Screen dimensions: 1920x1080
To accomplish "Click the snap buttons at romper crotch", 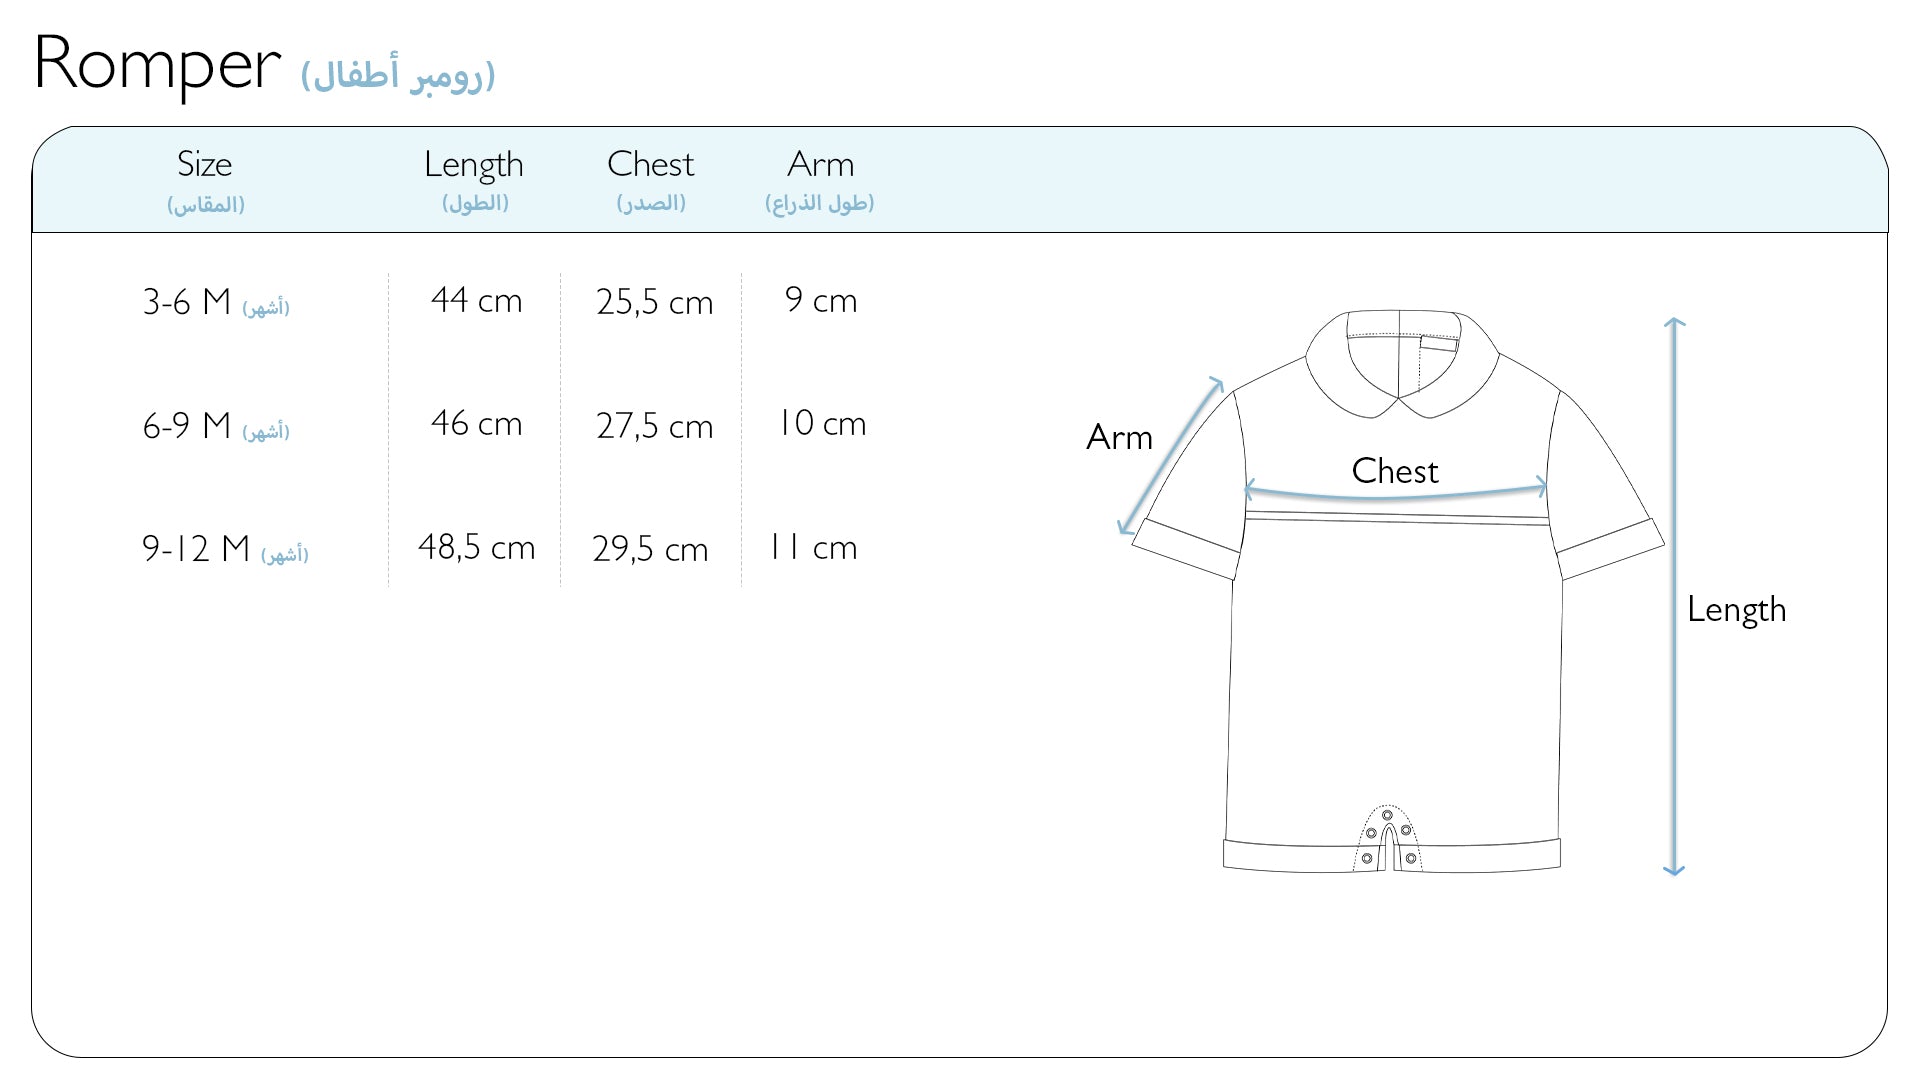I will pyautogui.click(x=1388, y=838).
